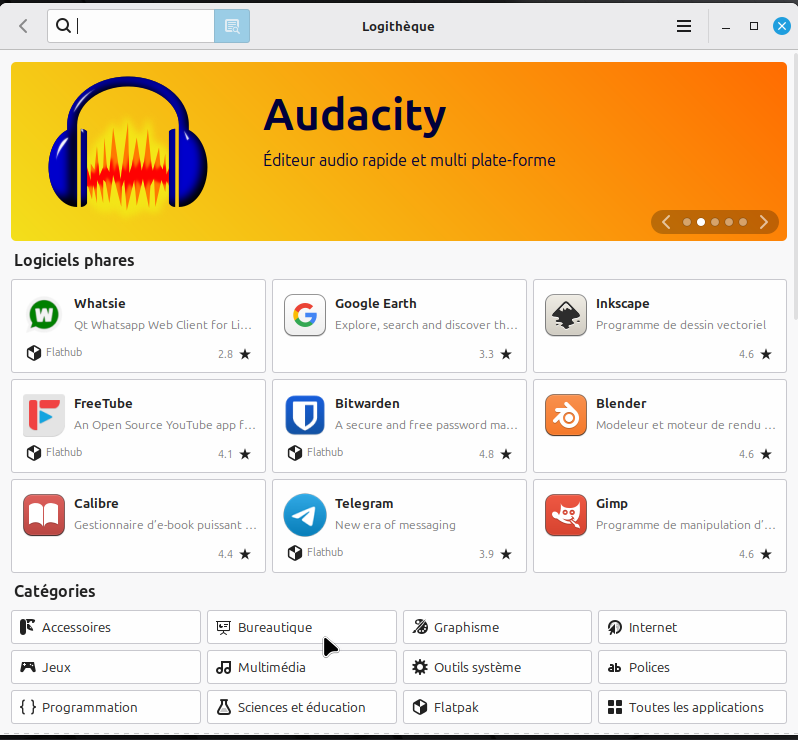Select the Google Earth icon
Viewport: 798px width, 740px height.
click(305, 316)
